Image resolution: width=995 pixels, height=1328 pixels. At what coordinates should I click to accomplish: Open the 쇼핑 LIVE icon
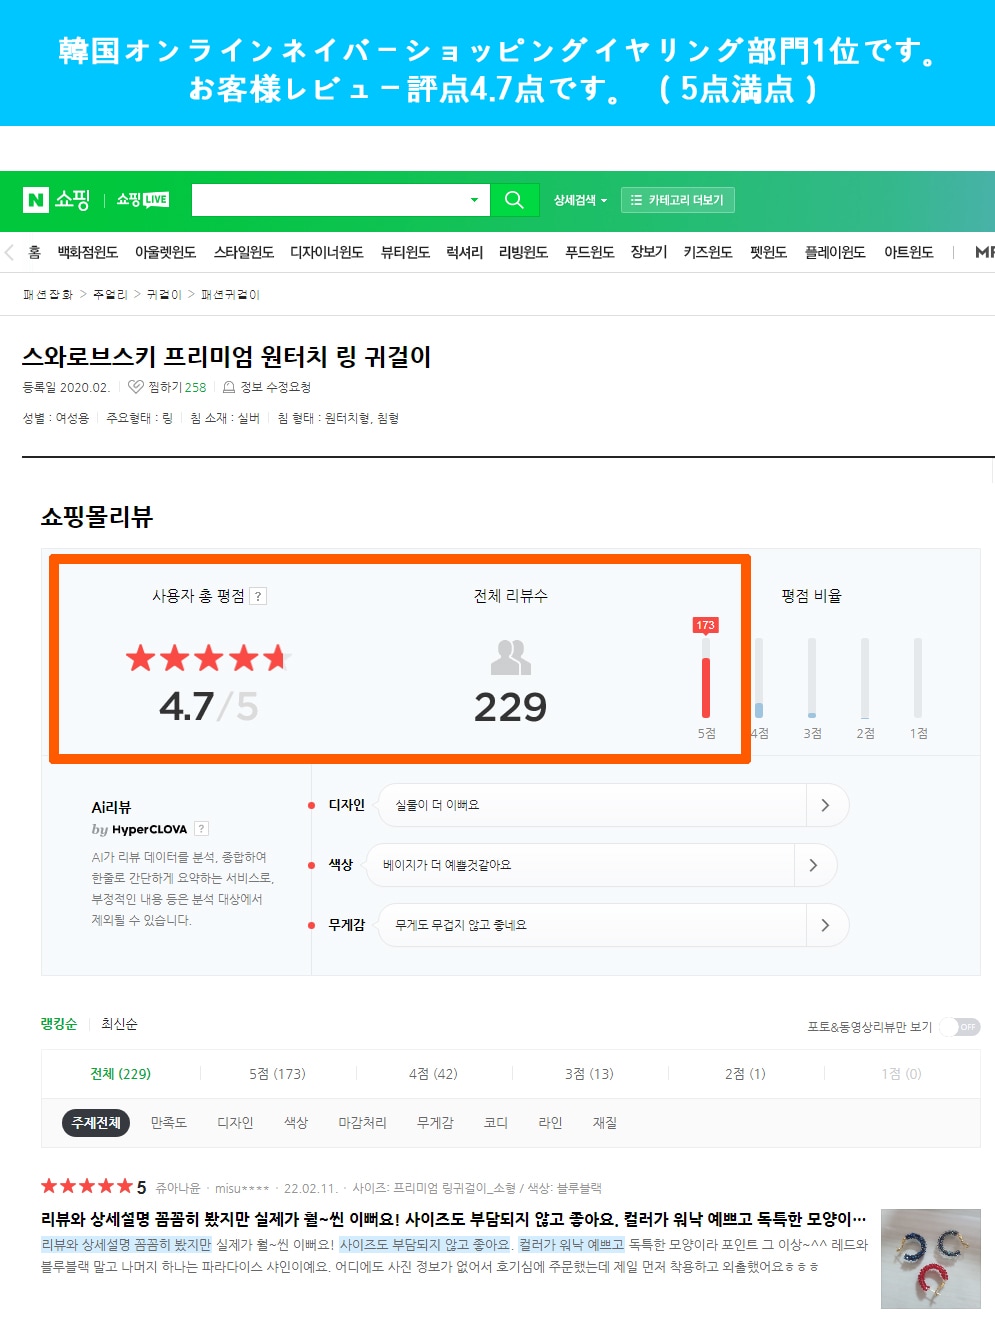click(143, 200)
